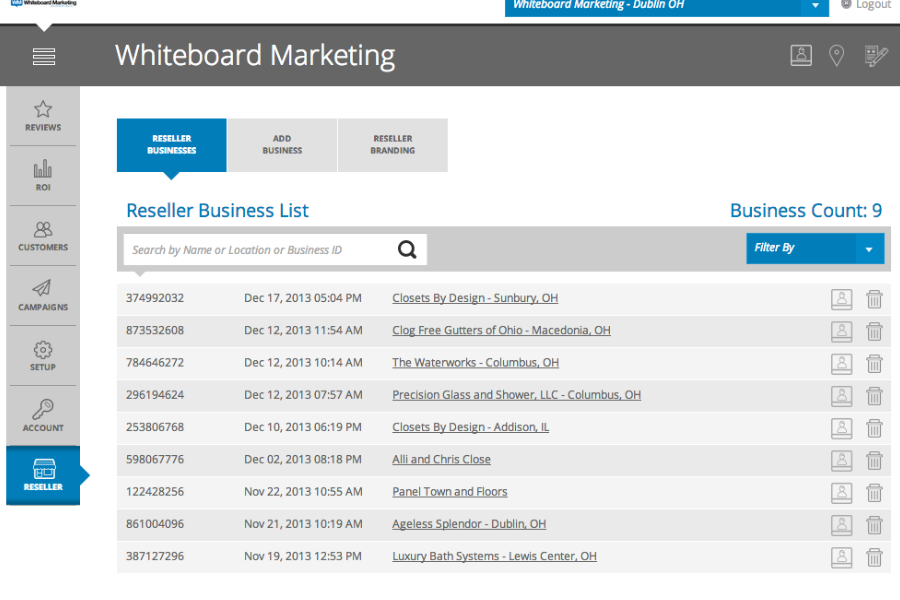This screenshot has height=600, width=900.
Task: Go to Customers in the sidebar
Action: pos(43,236)
